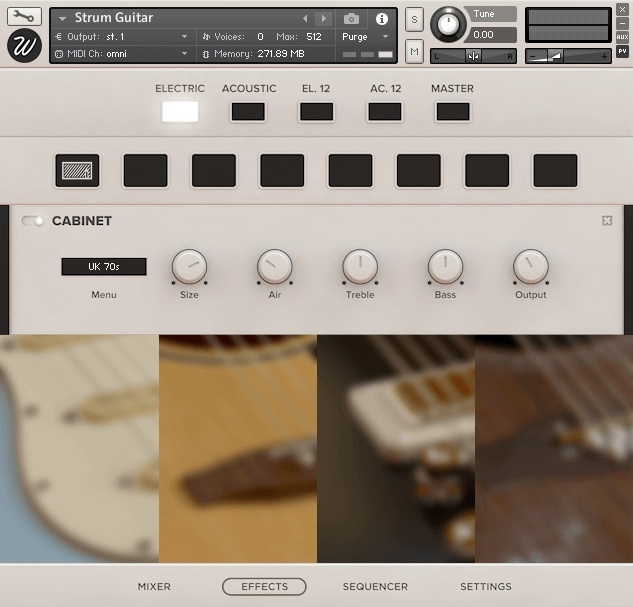633x607 pixels.
Task: Toggle the Cabinet effect power switch
Action: tap(33, 221)
